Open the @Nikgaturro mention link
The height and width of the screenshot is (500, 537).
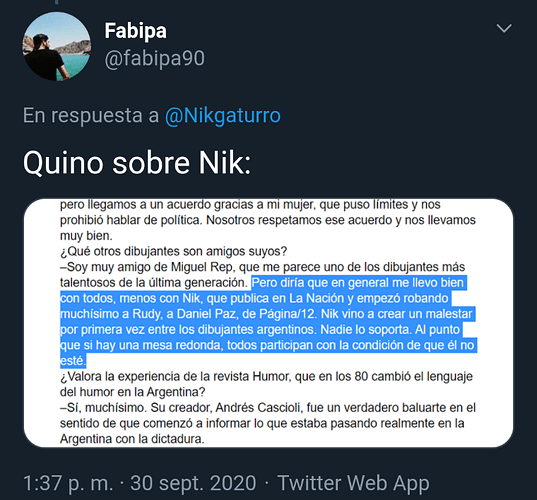pyautogui.click(x=223, y=115)
